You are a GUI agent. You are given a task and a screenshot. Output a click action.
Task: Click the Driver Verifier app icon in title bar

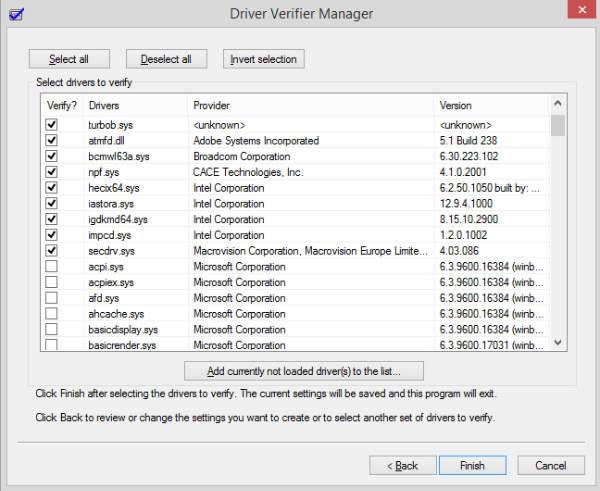[15, 13]
